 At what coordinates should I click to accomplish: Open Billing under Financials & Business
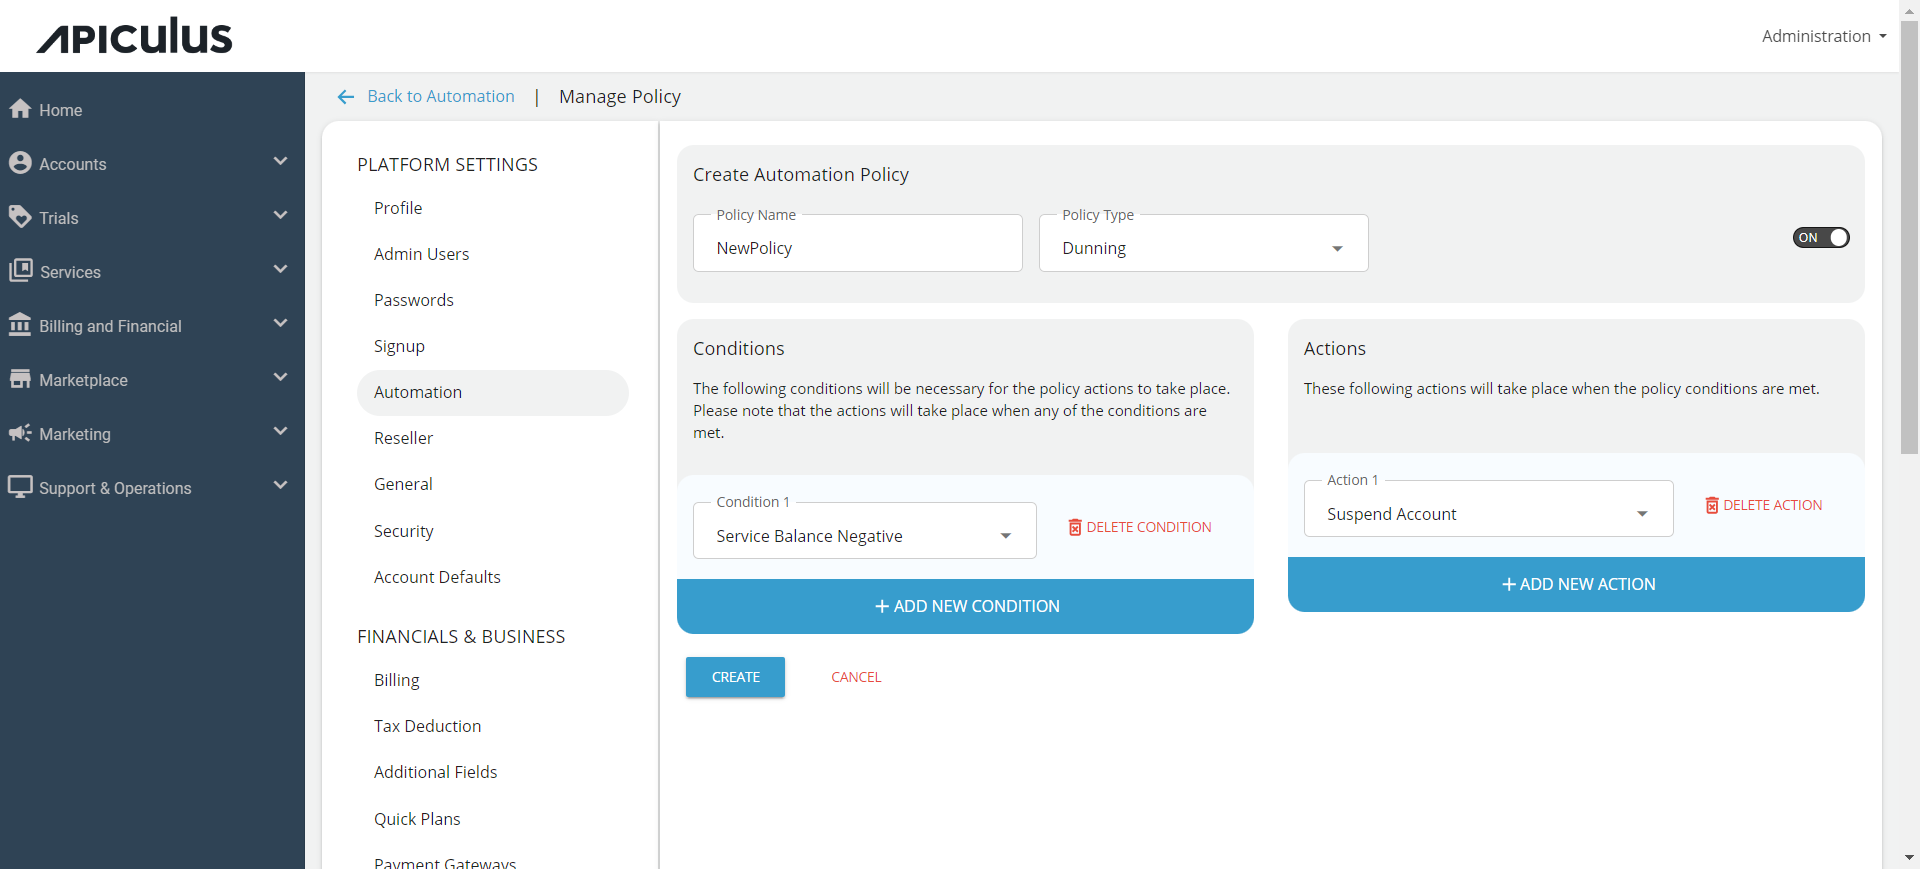(396, 680)
